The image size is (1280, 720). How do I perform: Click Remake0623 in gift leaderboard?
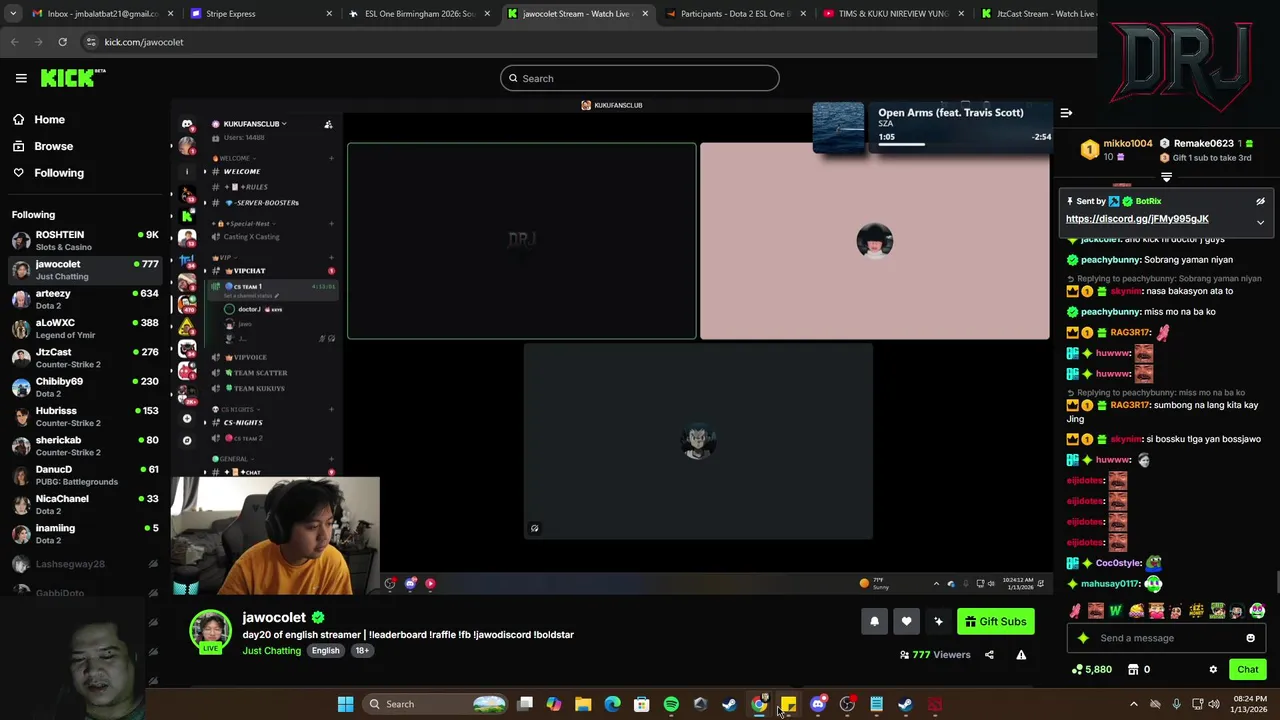click(x=1203, y=144)
